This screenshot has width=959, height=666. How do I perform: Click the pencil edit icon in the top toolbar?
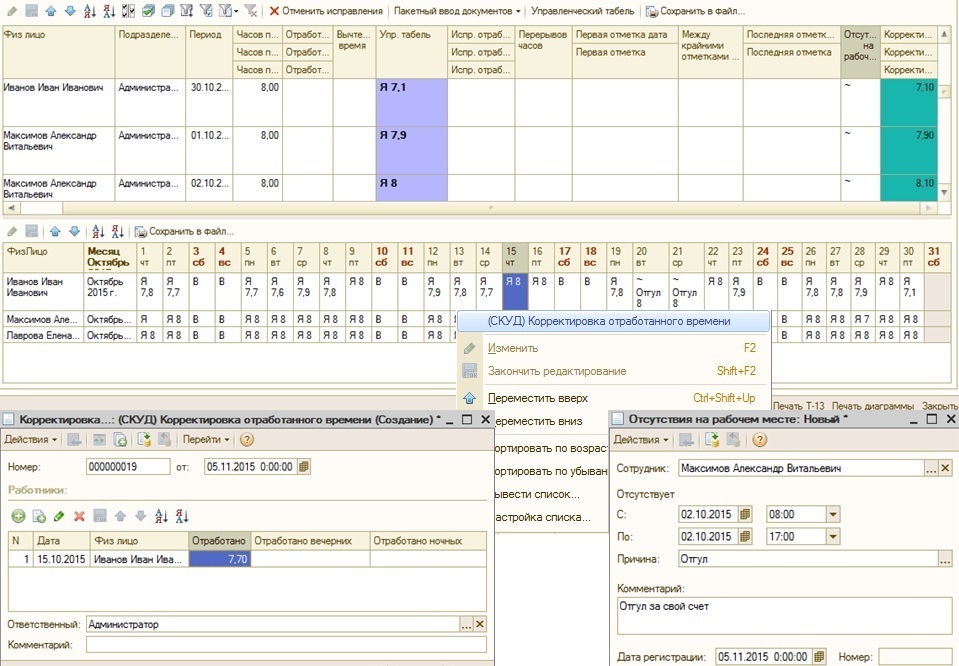point(11,11)
